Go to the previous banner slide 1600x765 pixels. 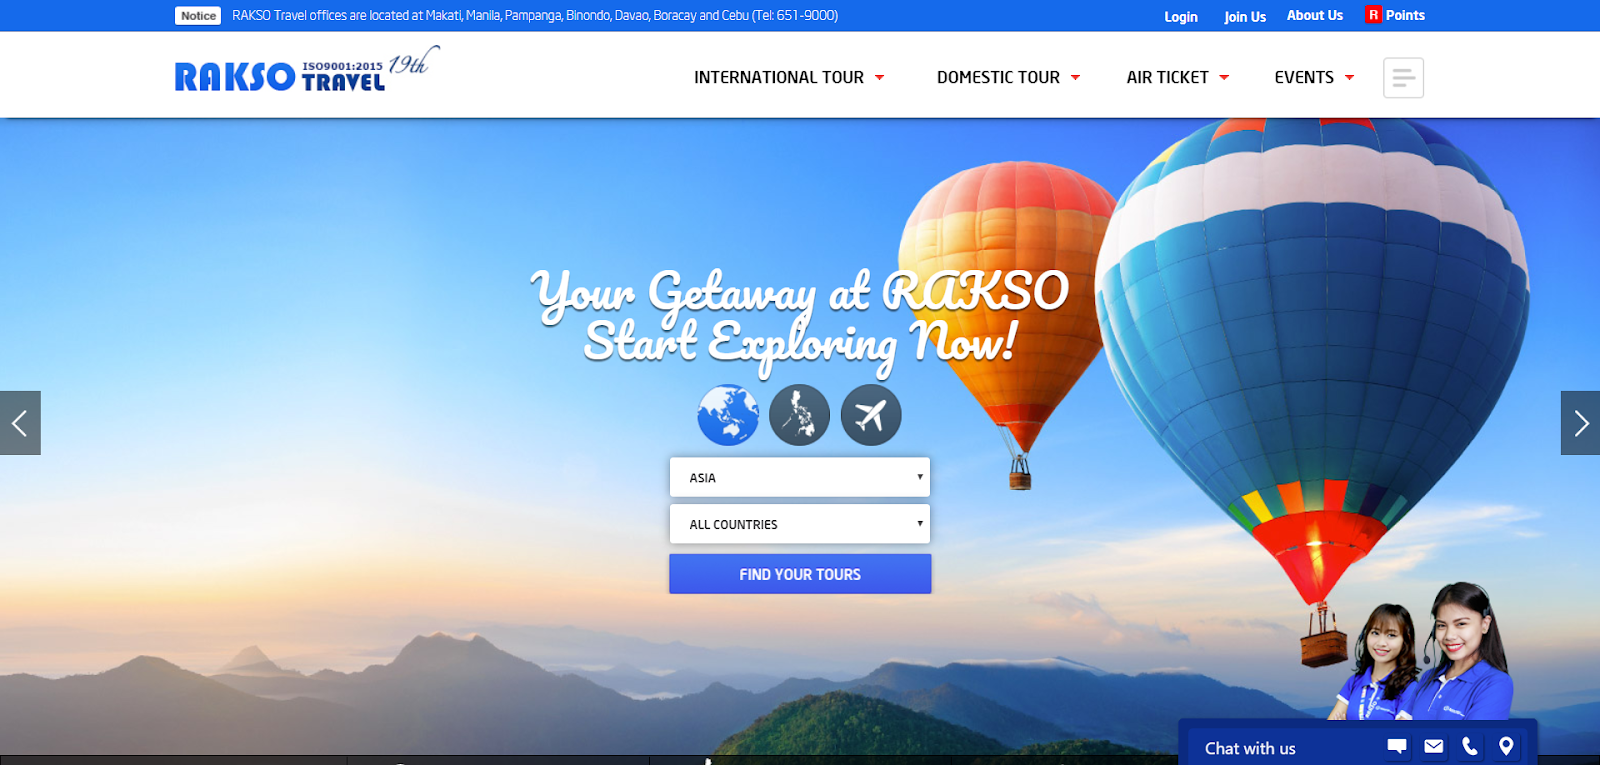coord(20,423)
